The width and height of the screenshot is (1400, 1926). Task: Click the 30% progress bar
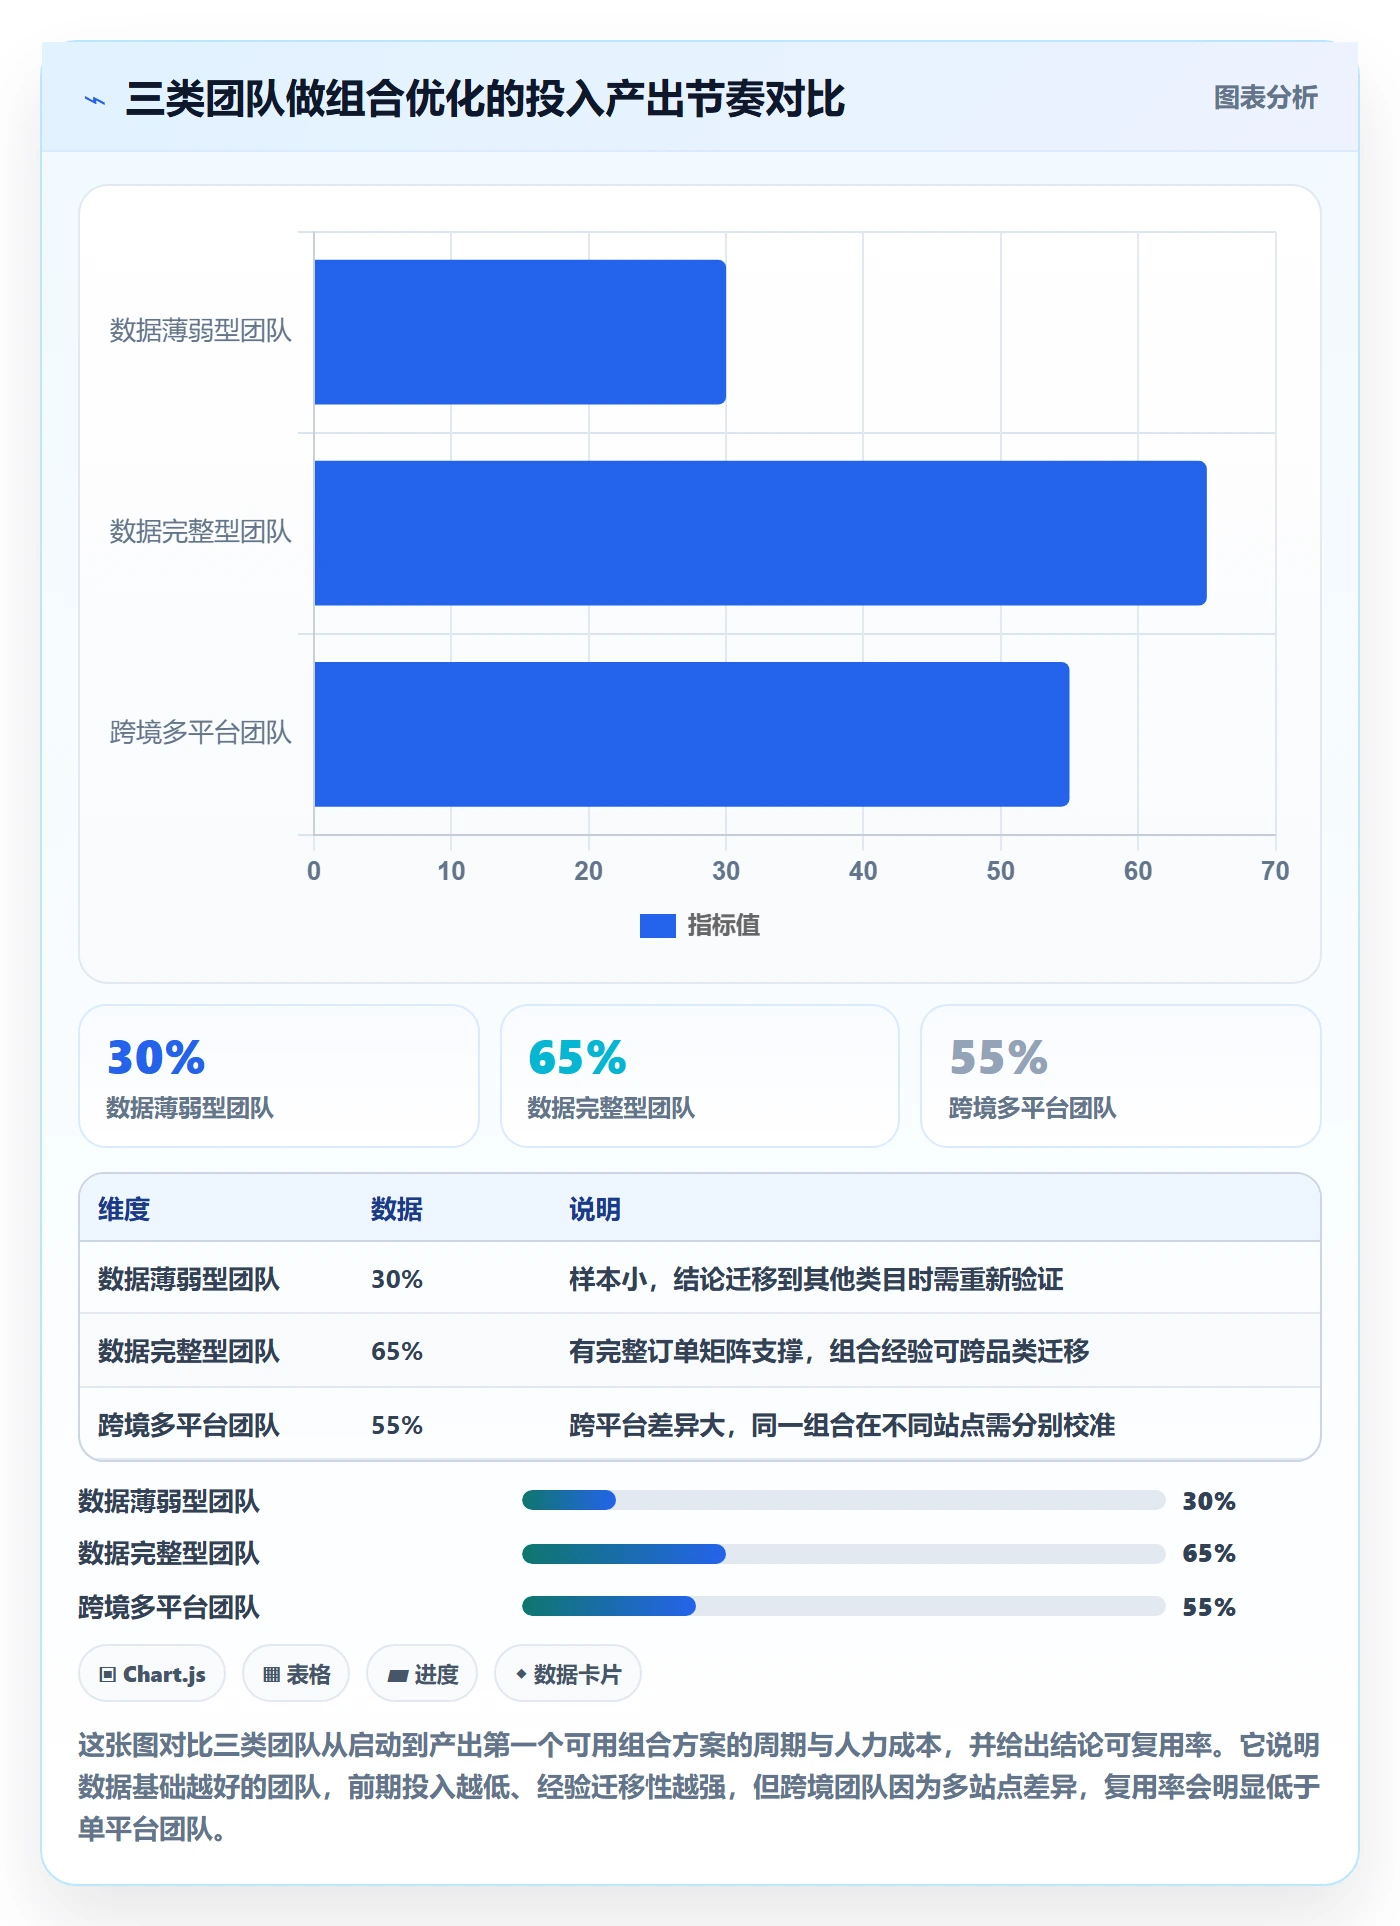[x=844, y=1500]
